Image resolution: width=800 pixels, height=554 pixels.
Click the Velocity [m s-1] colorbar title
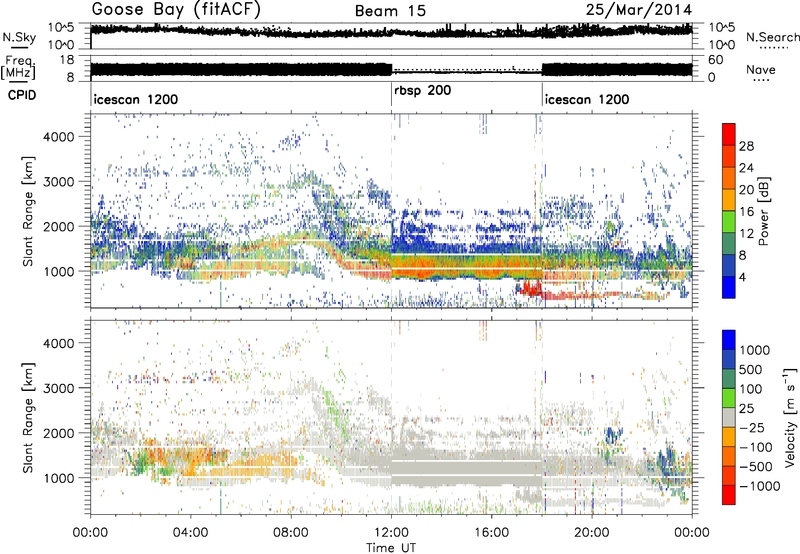point(790,417)
